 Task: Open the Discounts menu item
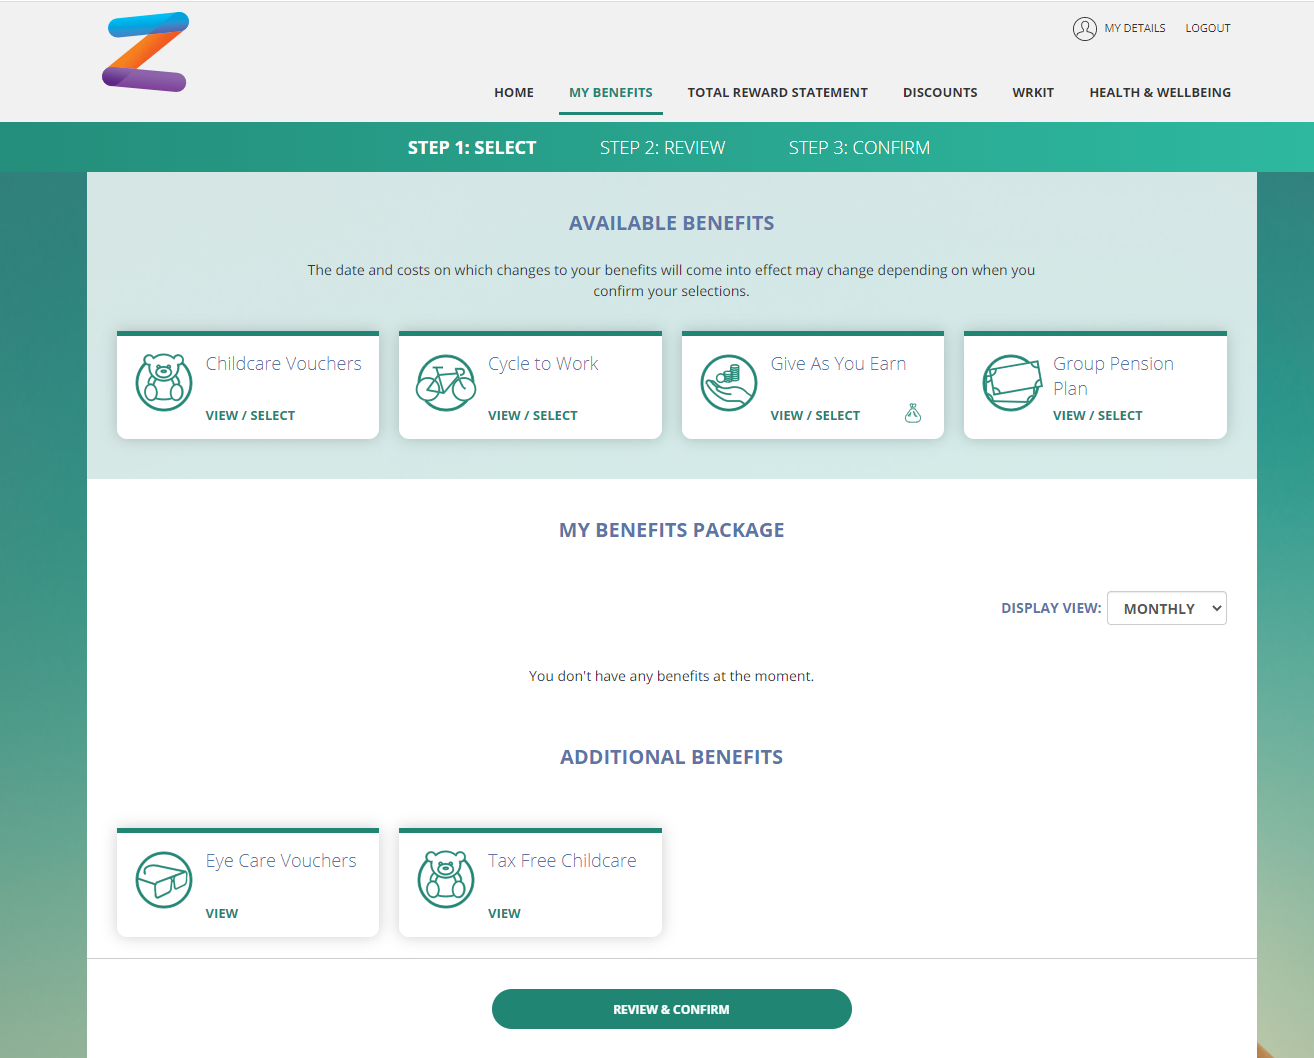[x=940, y=92]
